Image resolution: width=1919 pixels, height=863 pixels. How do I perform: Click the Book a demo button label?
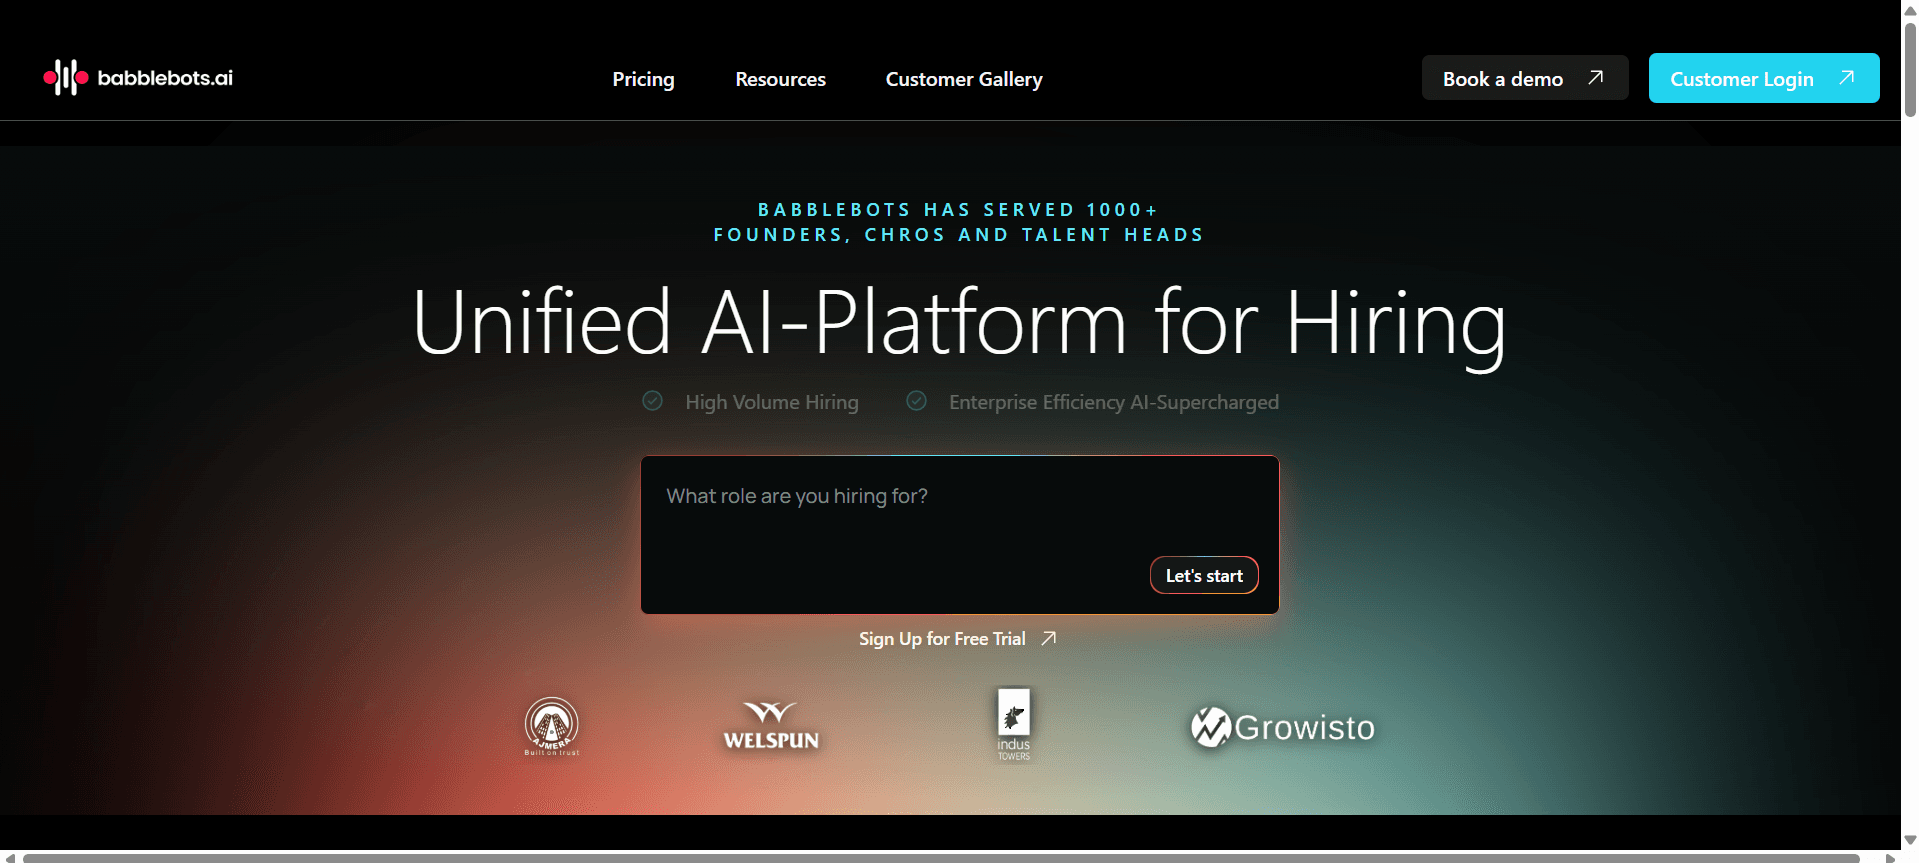pos(1502,79)
